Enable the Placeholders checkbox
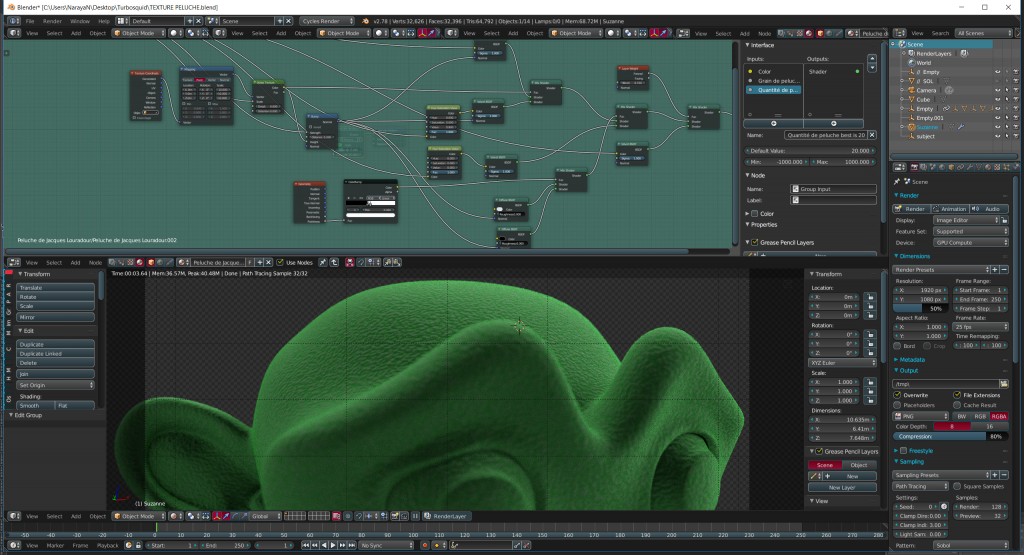The height and width of the screenshot is (555, 1024). click(x=897, y=405)
